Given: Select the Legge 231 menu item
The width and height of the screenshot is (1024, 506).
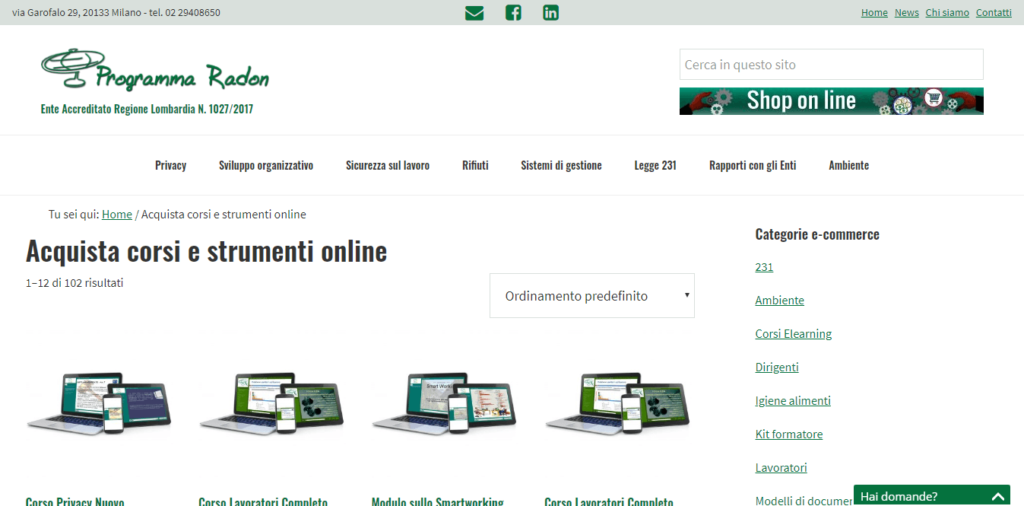Looking at the screenshot, I should click(x=655, y=166).
